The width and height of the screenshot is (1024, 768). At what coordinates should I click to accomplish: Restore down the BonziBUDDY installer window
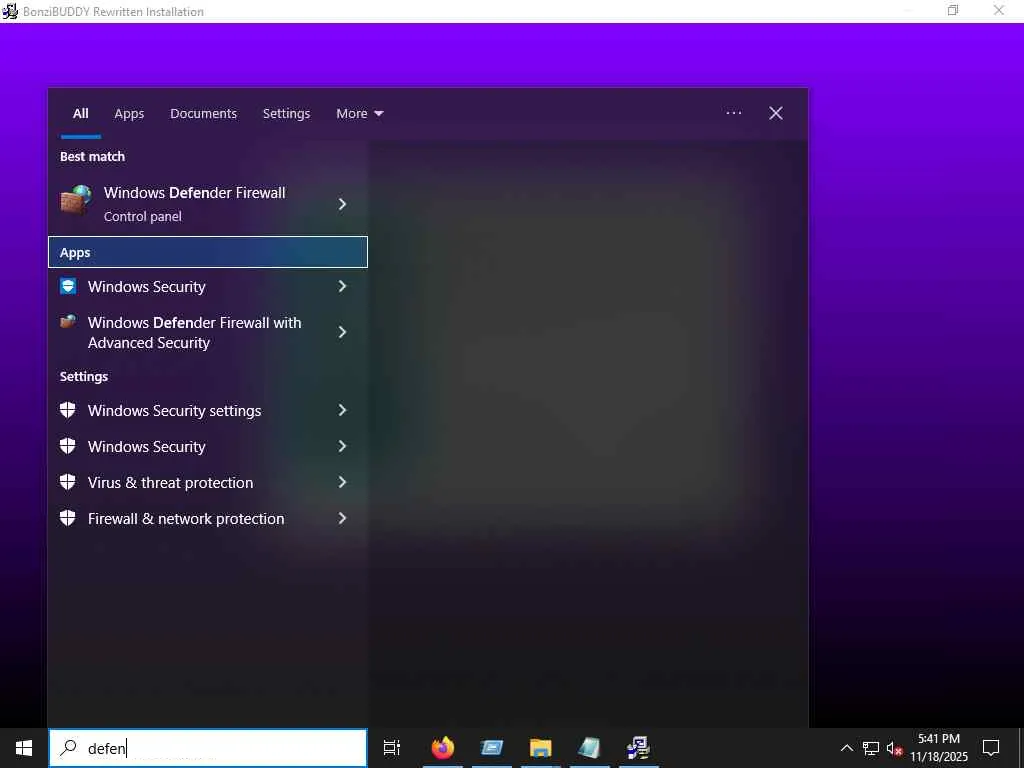tap(953, 10)
